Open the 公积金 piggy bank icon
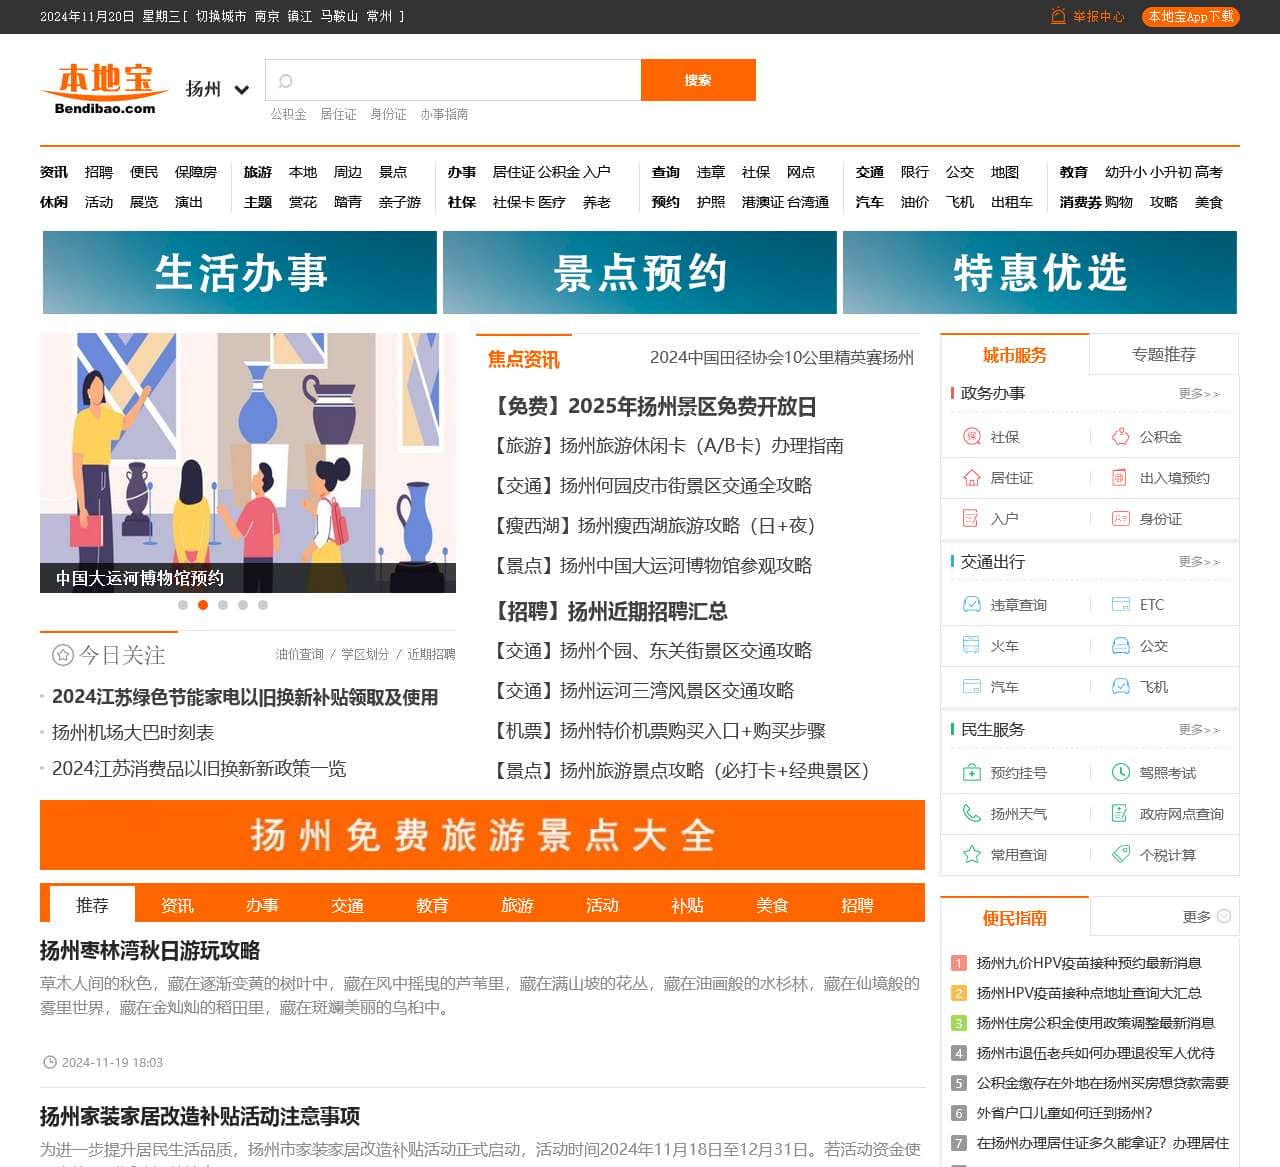Image resolution: width=1280 pixels, height=1167 pixels. [x=1121, y=437]
